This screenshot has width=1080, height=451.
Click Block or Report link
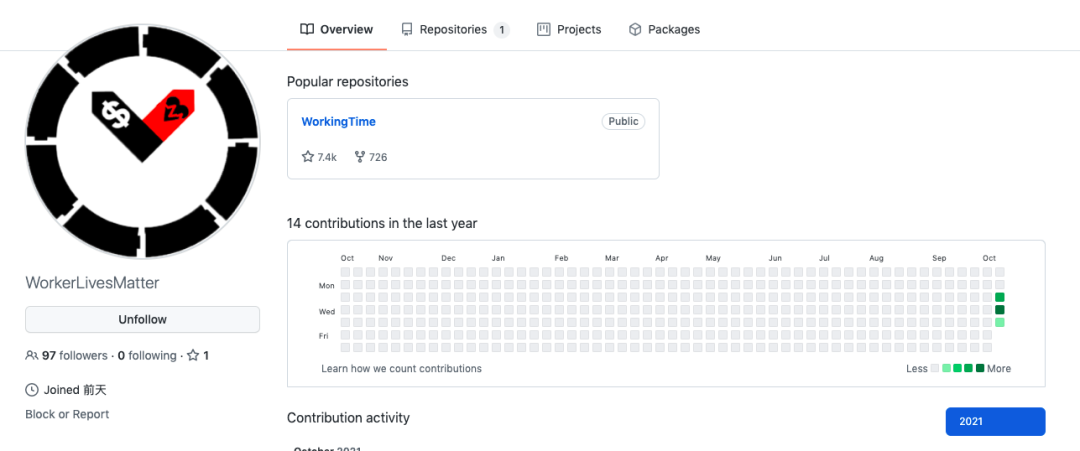pyautogui.click(x=67, y=415)
